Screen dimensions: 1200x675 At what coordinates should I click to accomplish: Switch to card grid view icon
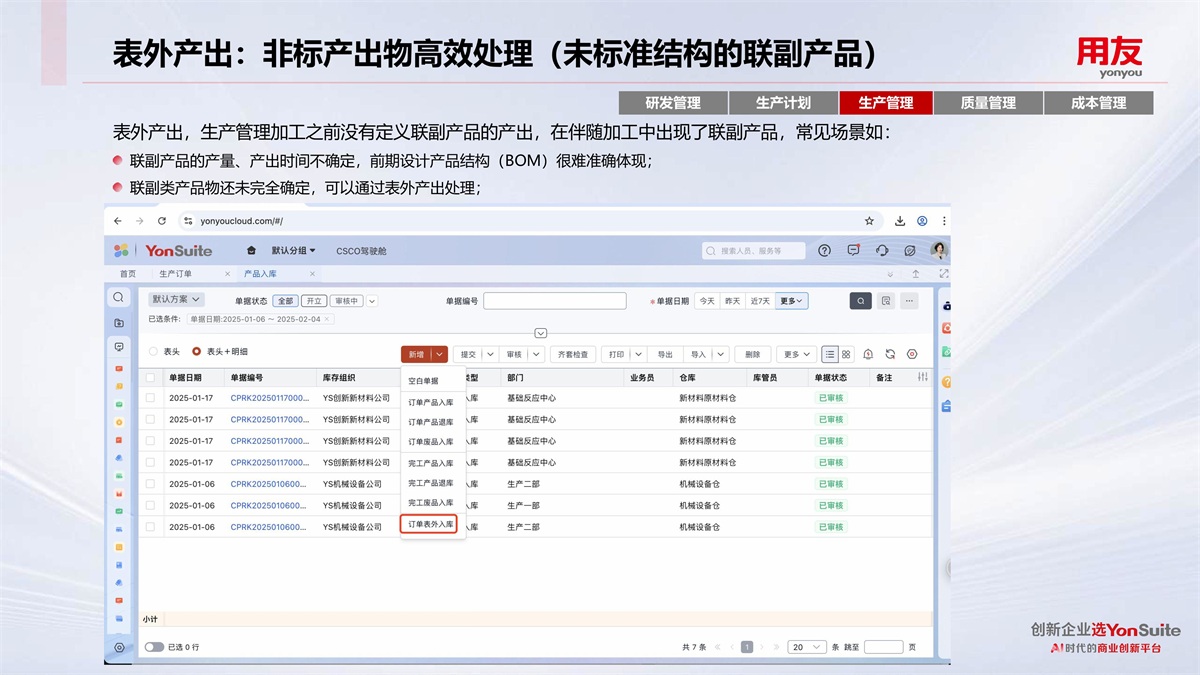[x=846, y=354]
